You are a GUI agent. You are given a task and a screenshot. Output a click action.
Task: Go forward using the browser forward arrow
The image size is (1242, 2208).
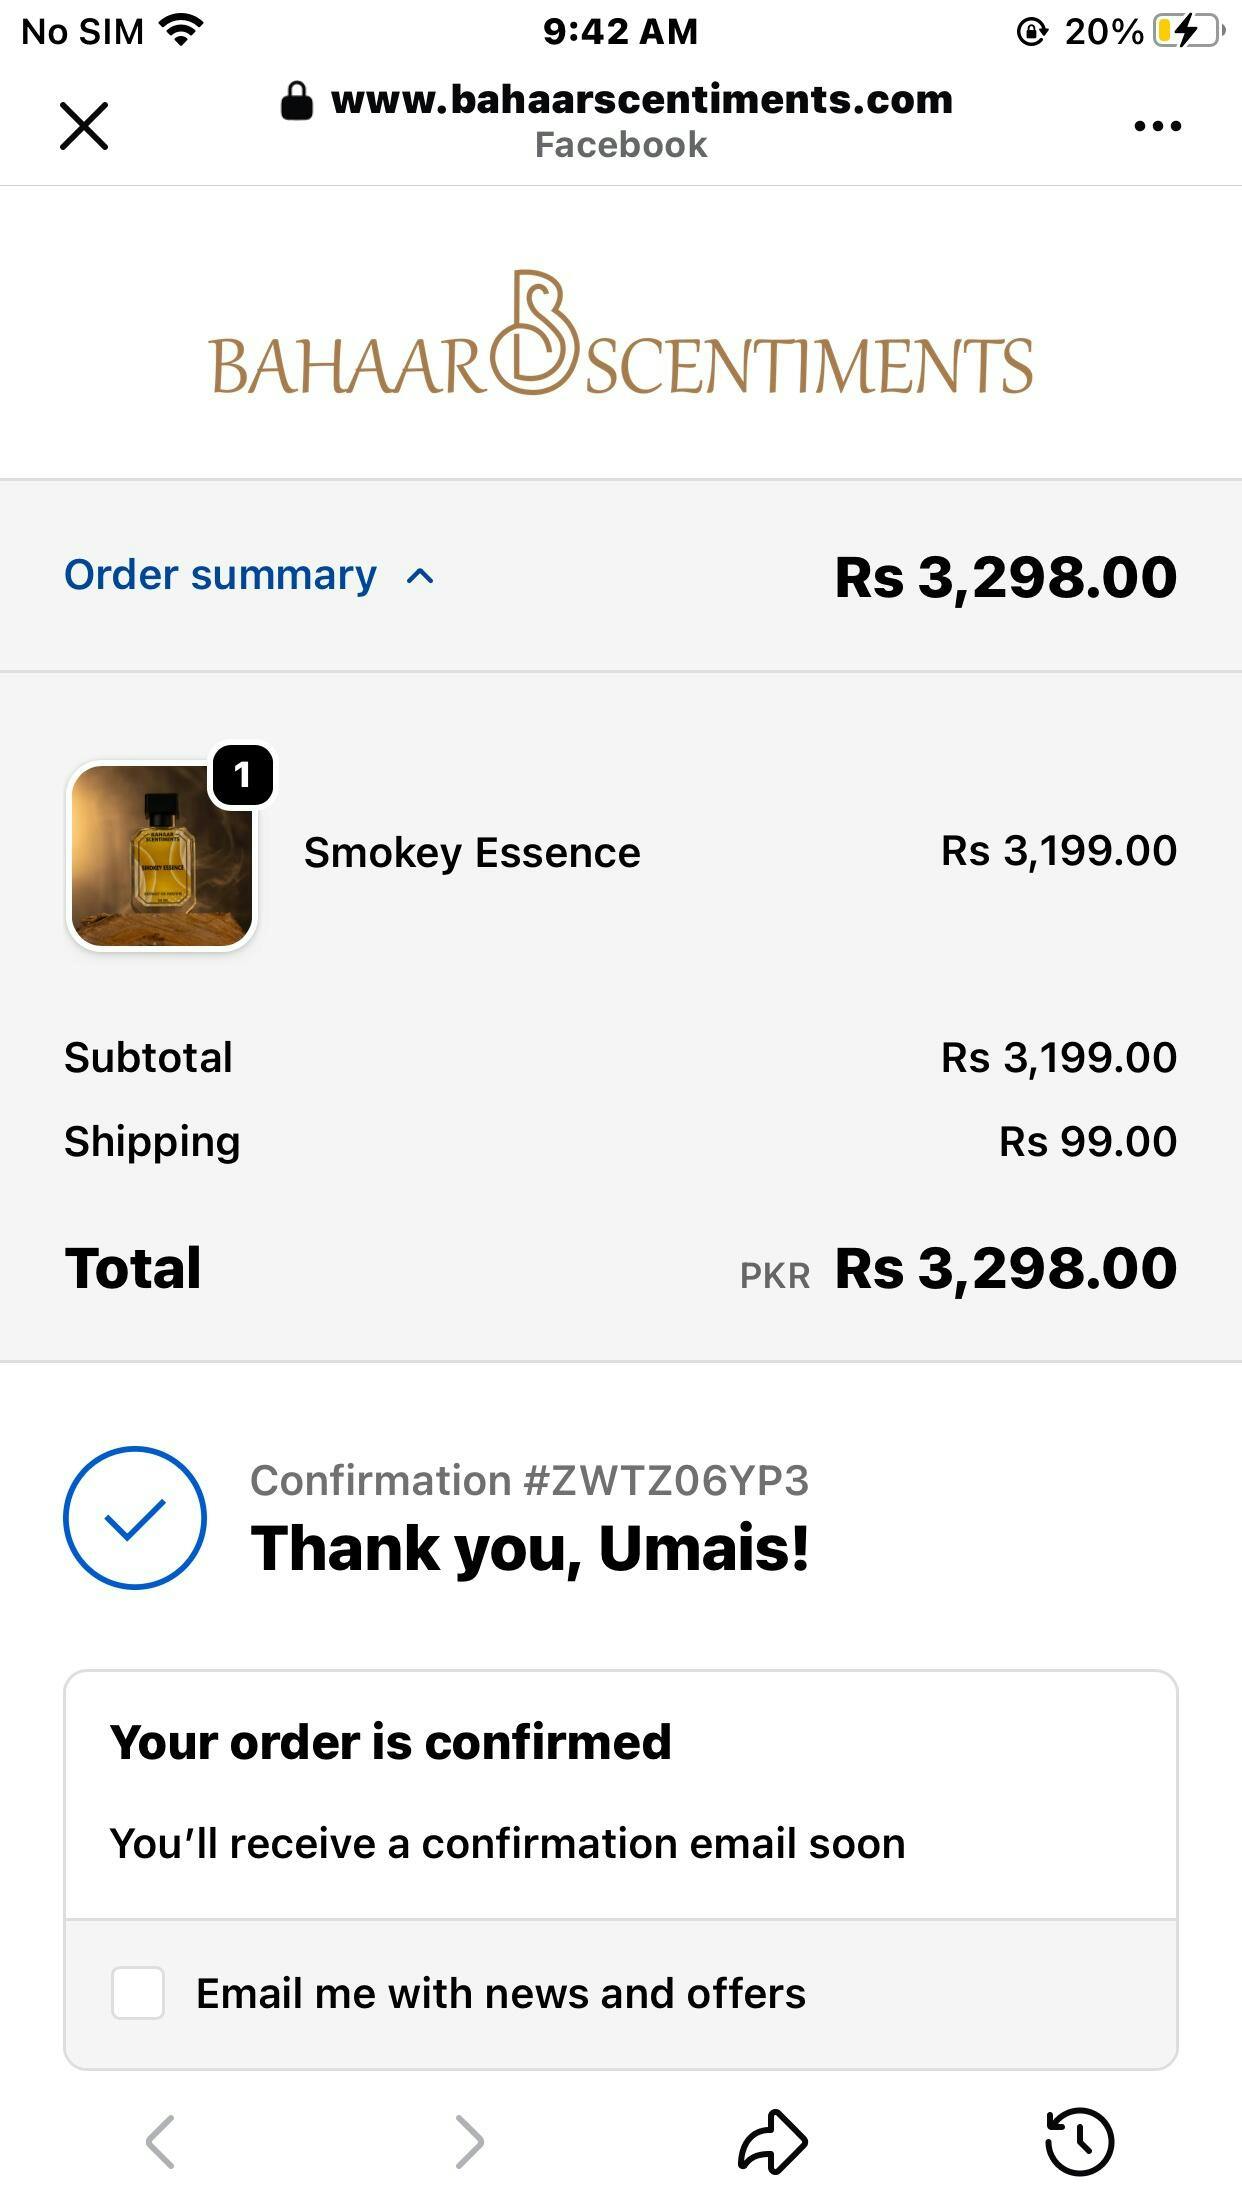click(469, 2141)
